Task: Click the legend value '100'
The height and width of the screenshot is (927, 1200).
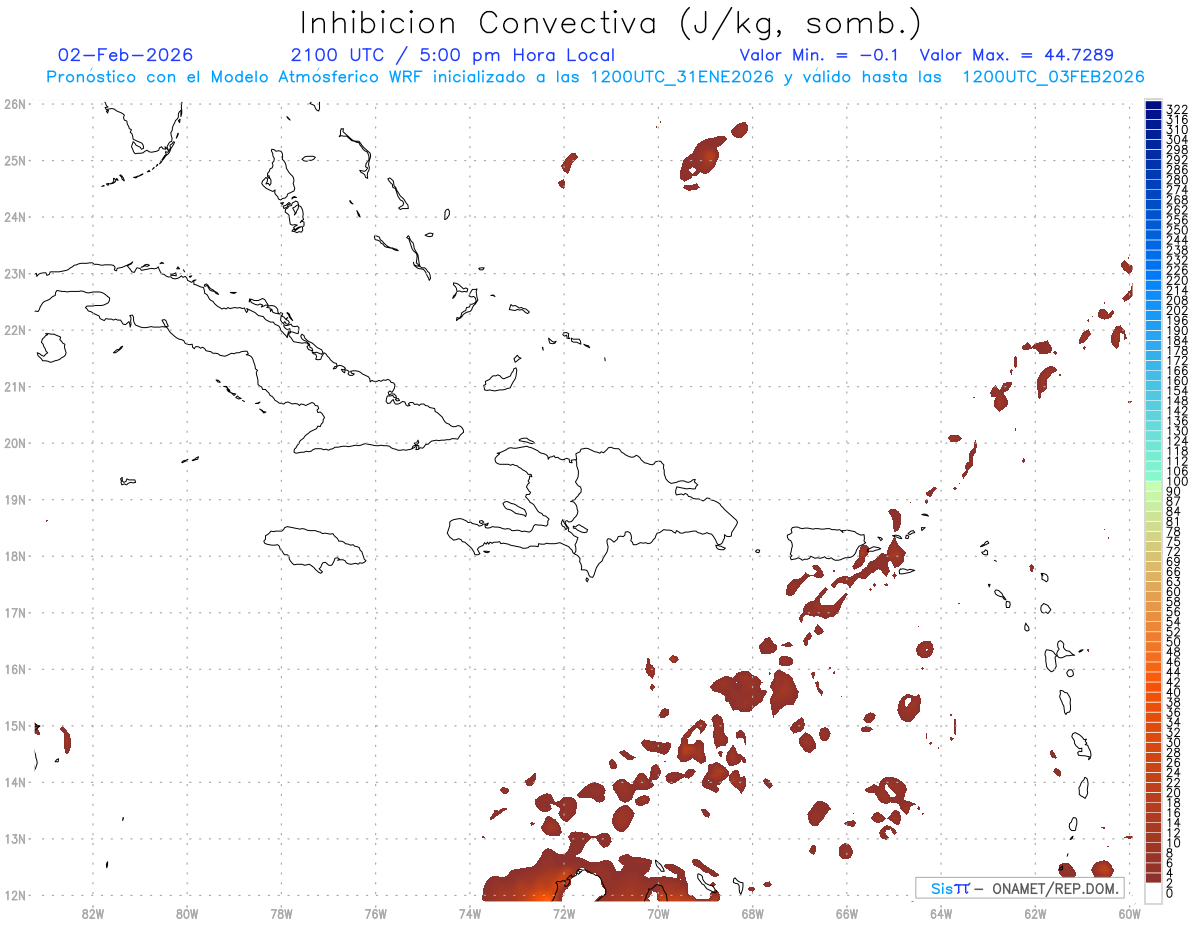Action: (1176, 482)
